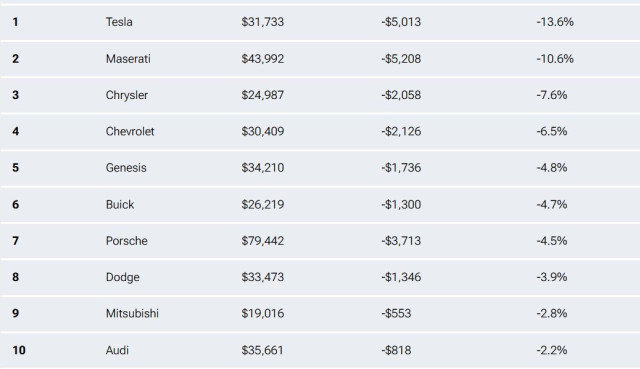Click Mitsubishi in the table
Screen dimensions: 640x369
132,313
